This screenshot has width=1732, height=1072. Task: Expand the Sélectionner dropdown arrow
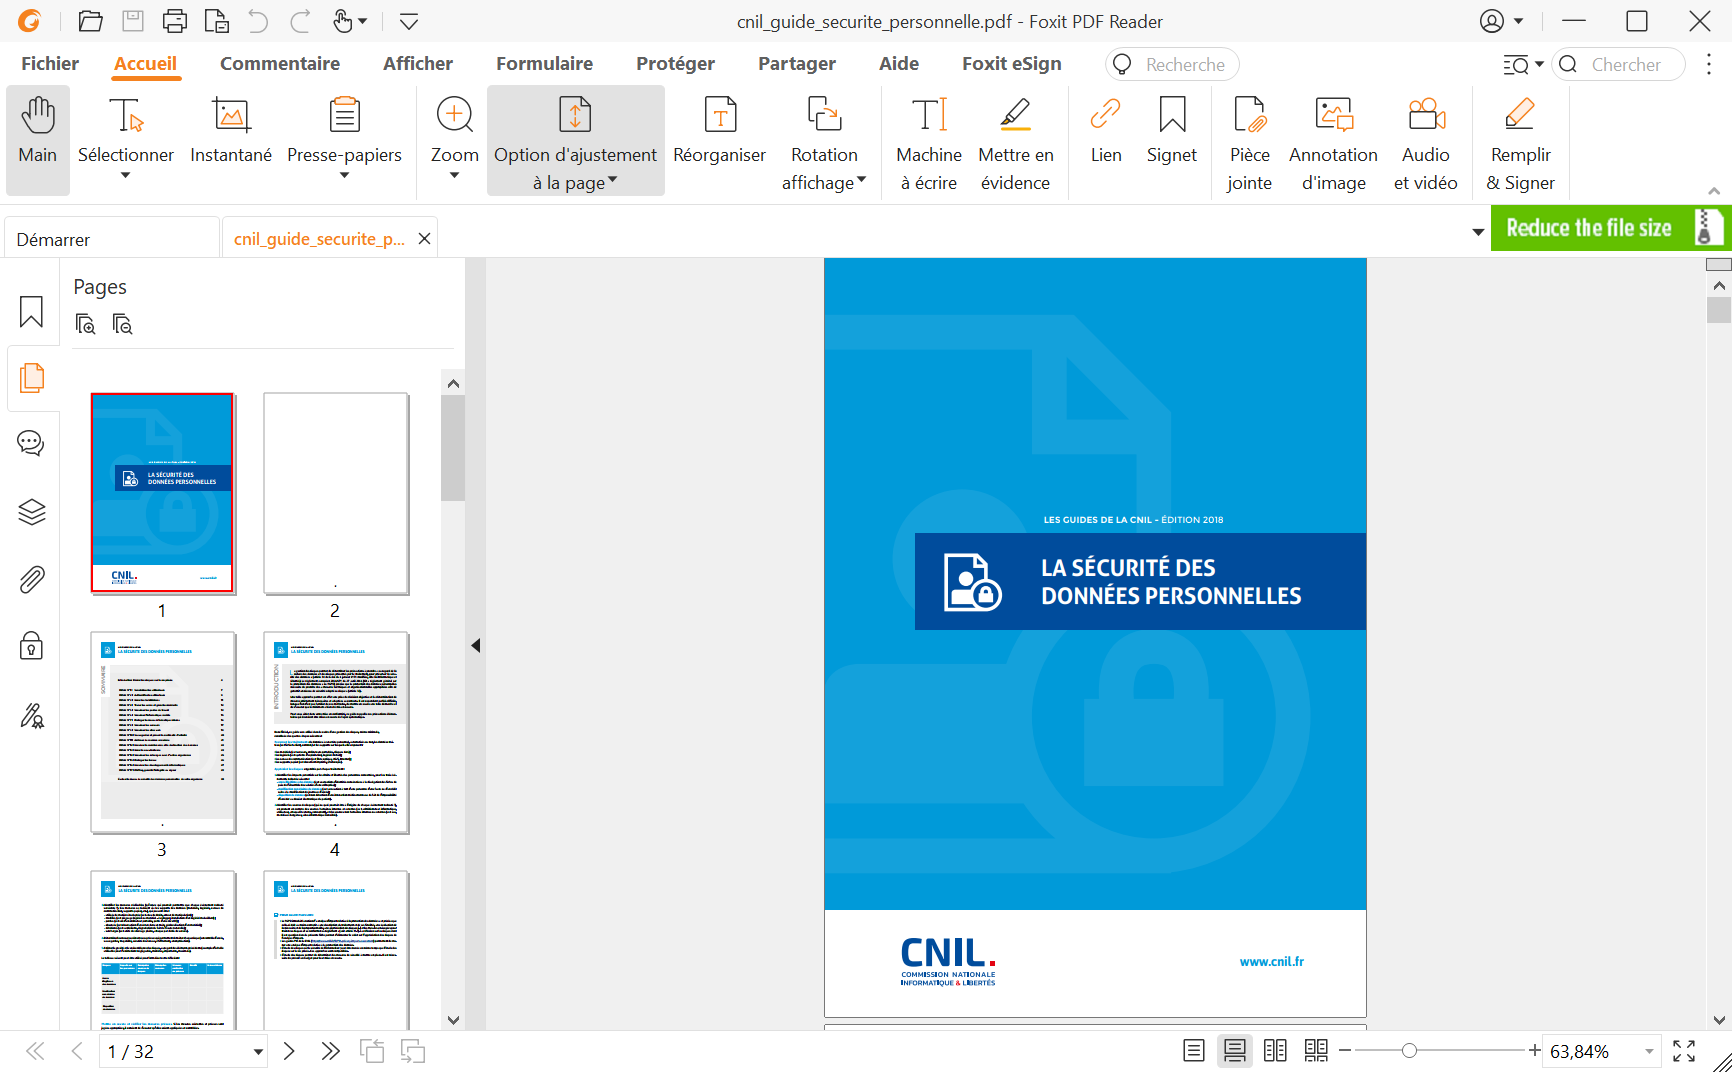click(126, 176)
